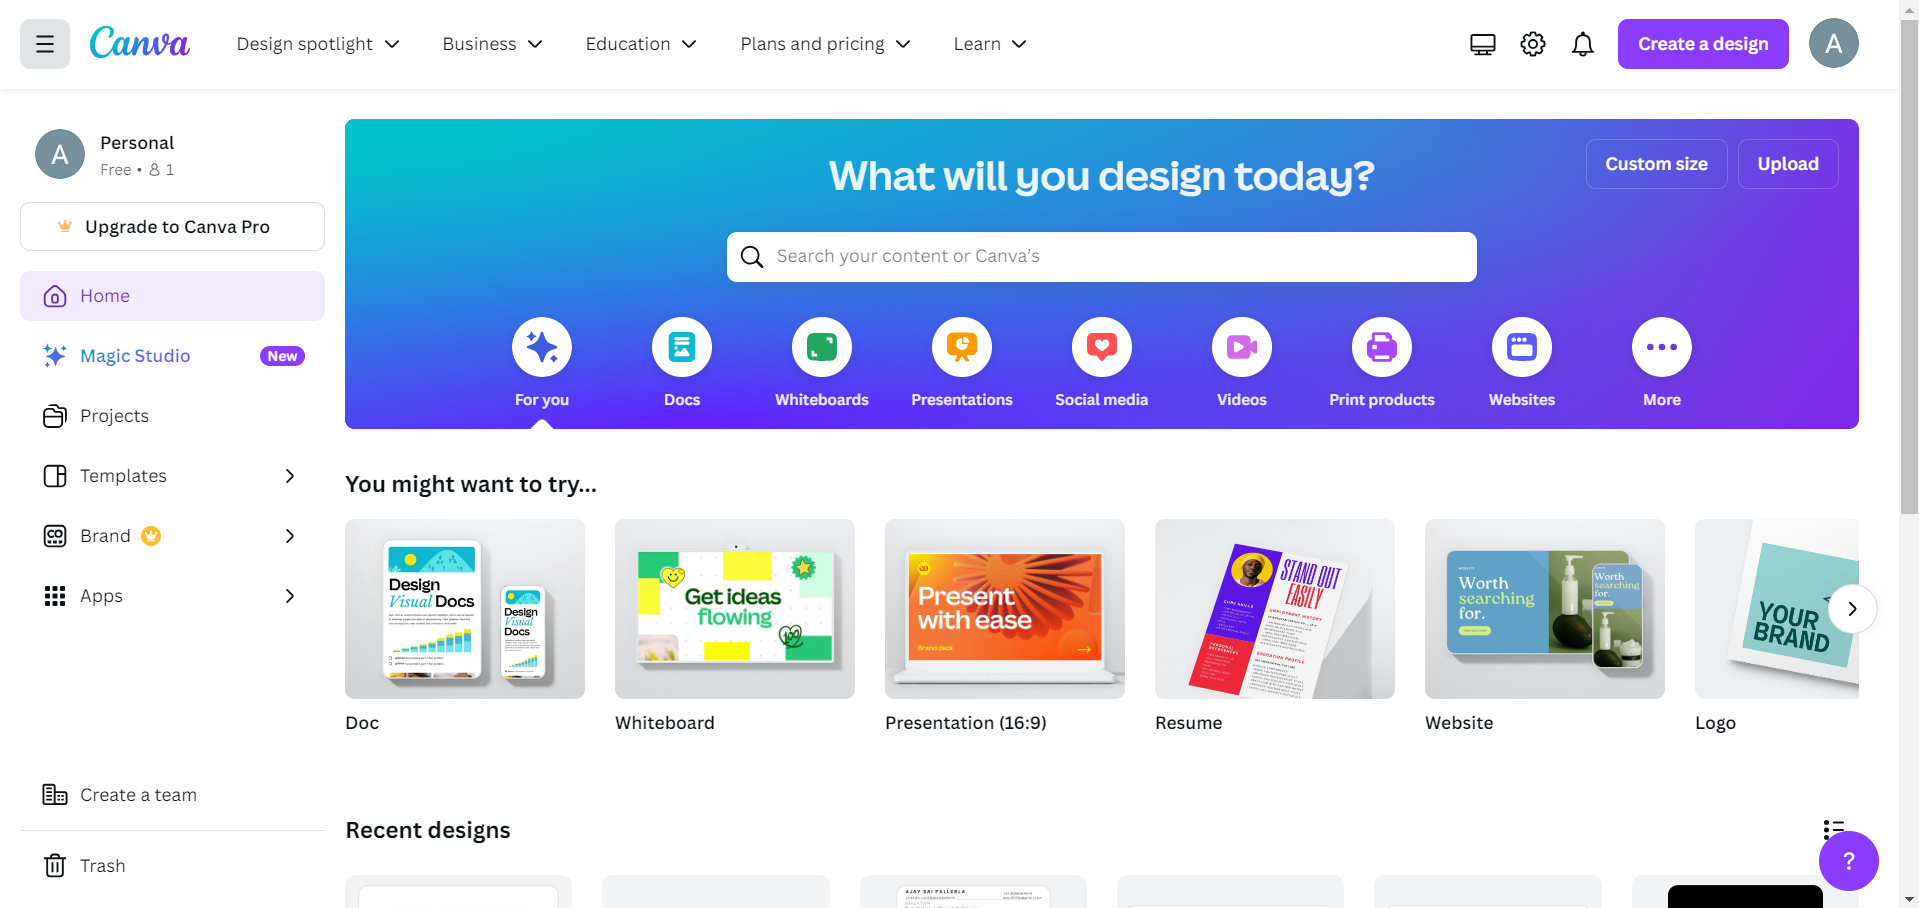1919x908 pixels.
Task: Expand the Templates sidebar submenu
Action: [290, 476]
